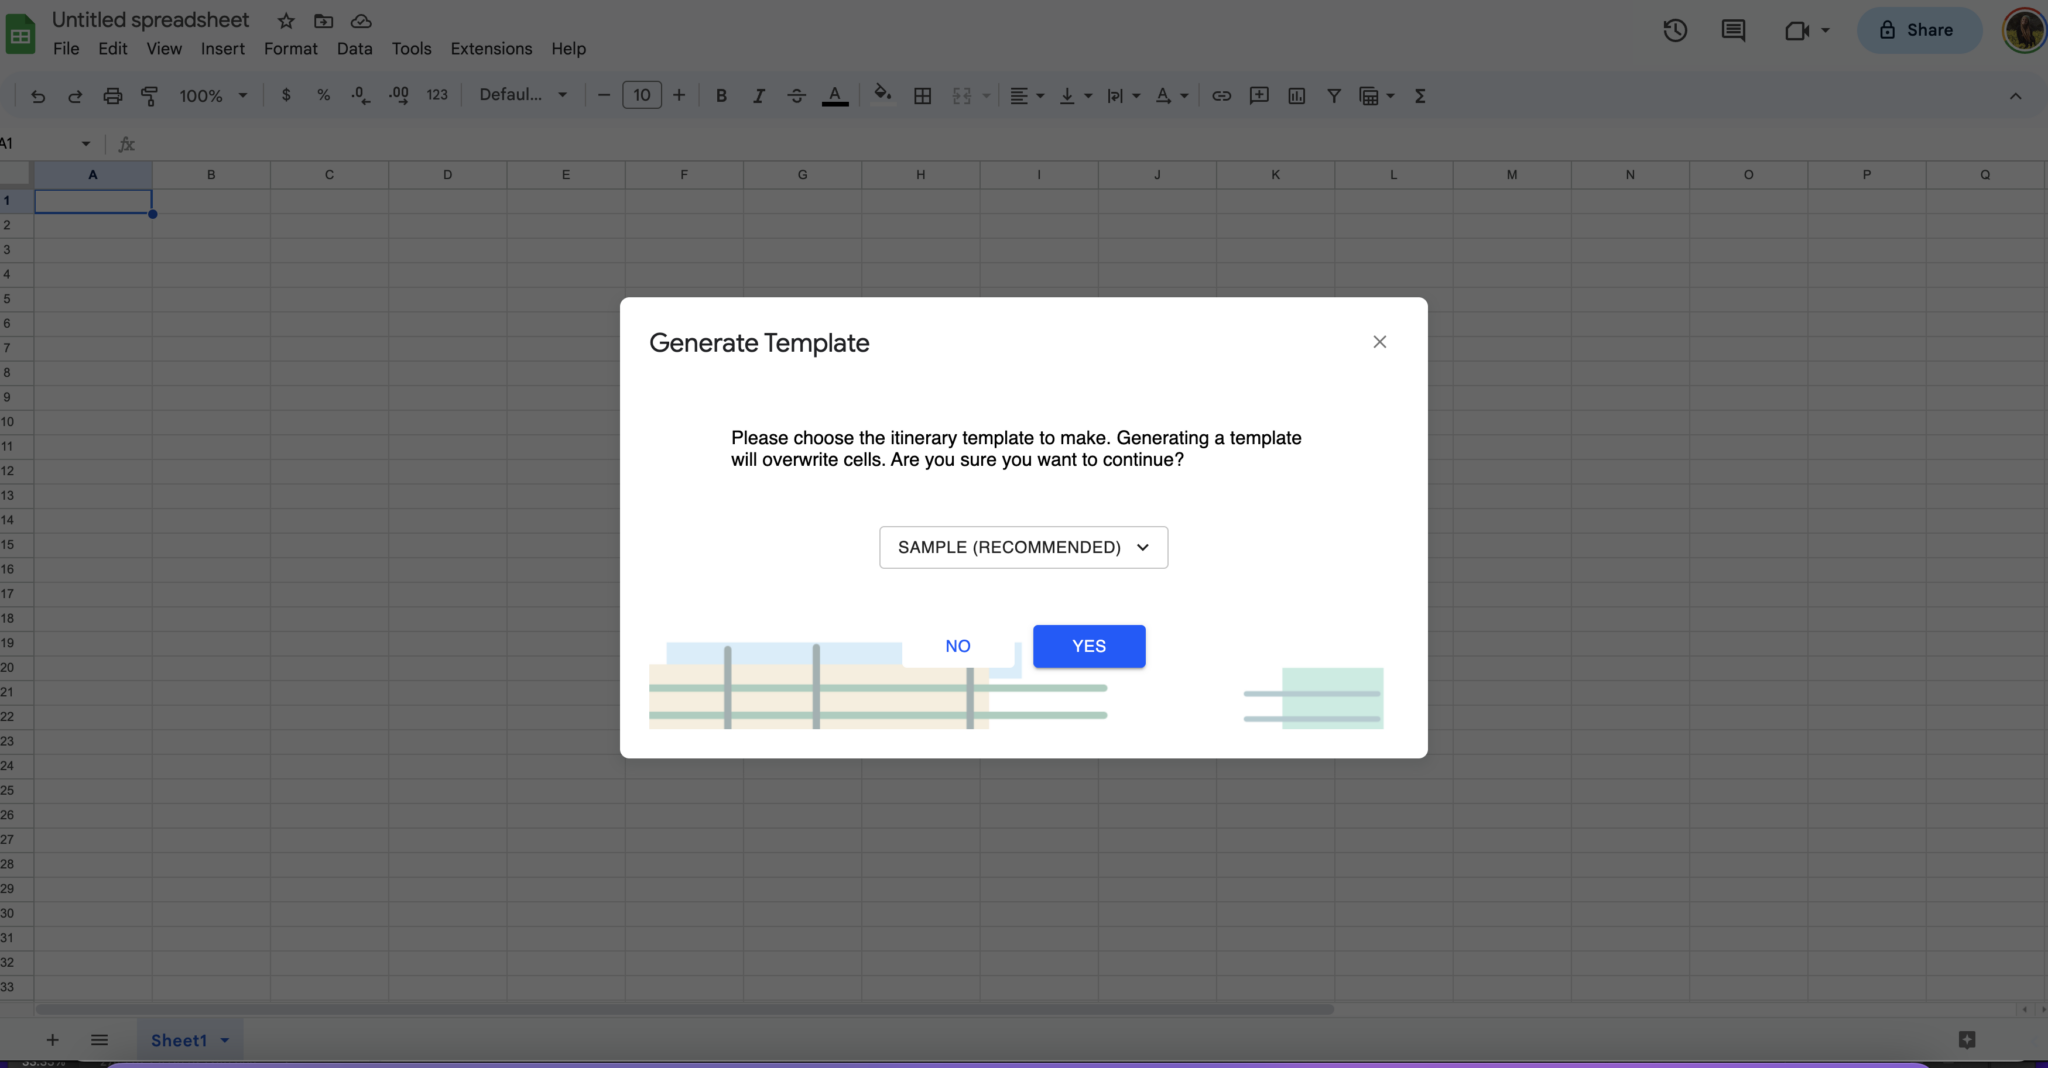
Task: Open version history clock icon
Action: pyautogui.click(x=1675, y=30)
